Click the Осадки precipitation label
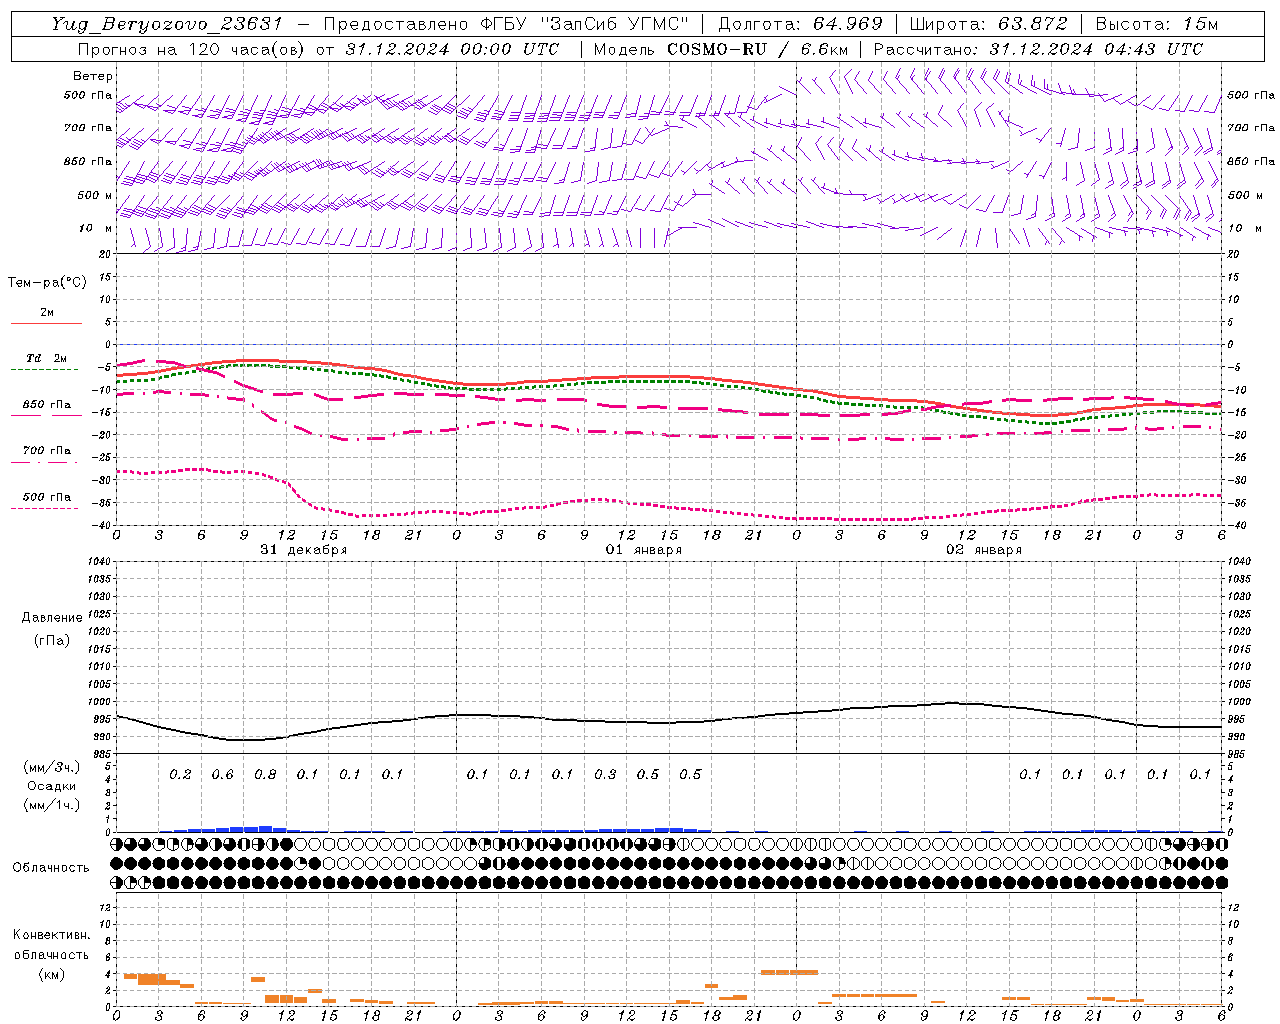The height and width of the screenshot is (1024, 1280). click(x=52, y=786)
